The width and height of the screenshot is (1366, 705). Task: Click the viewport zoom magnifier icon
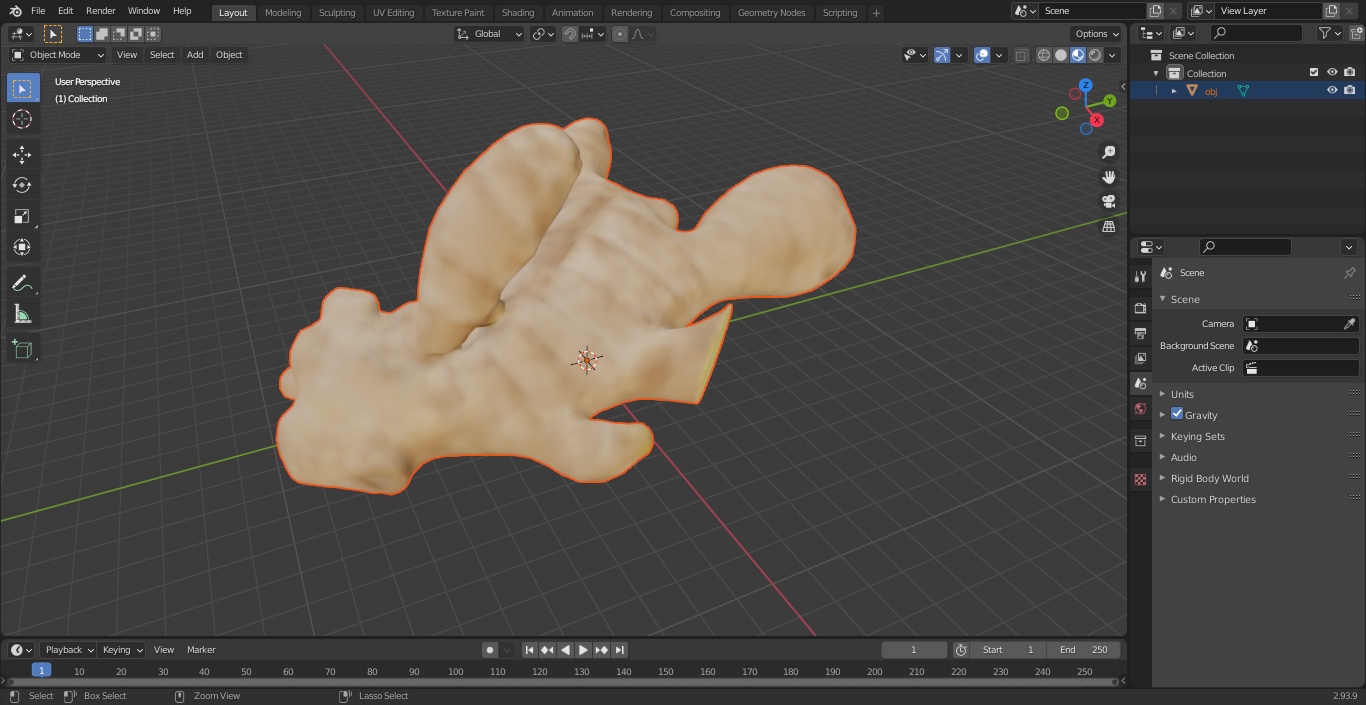1108,152
